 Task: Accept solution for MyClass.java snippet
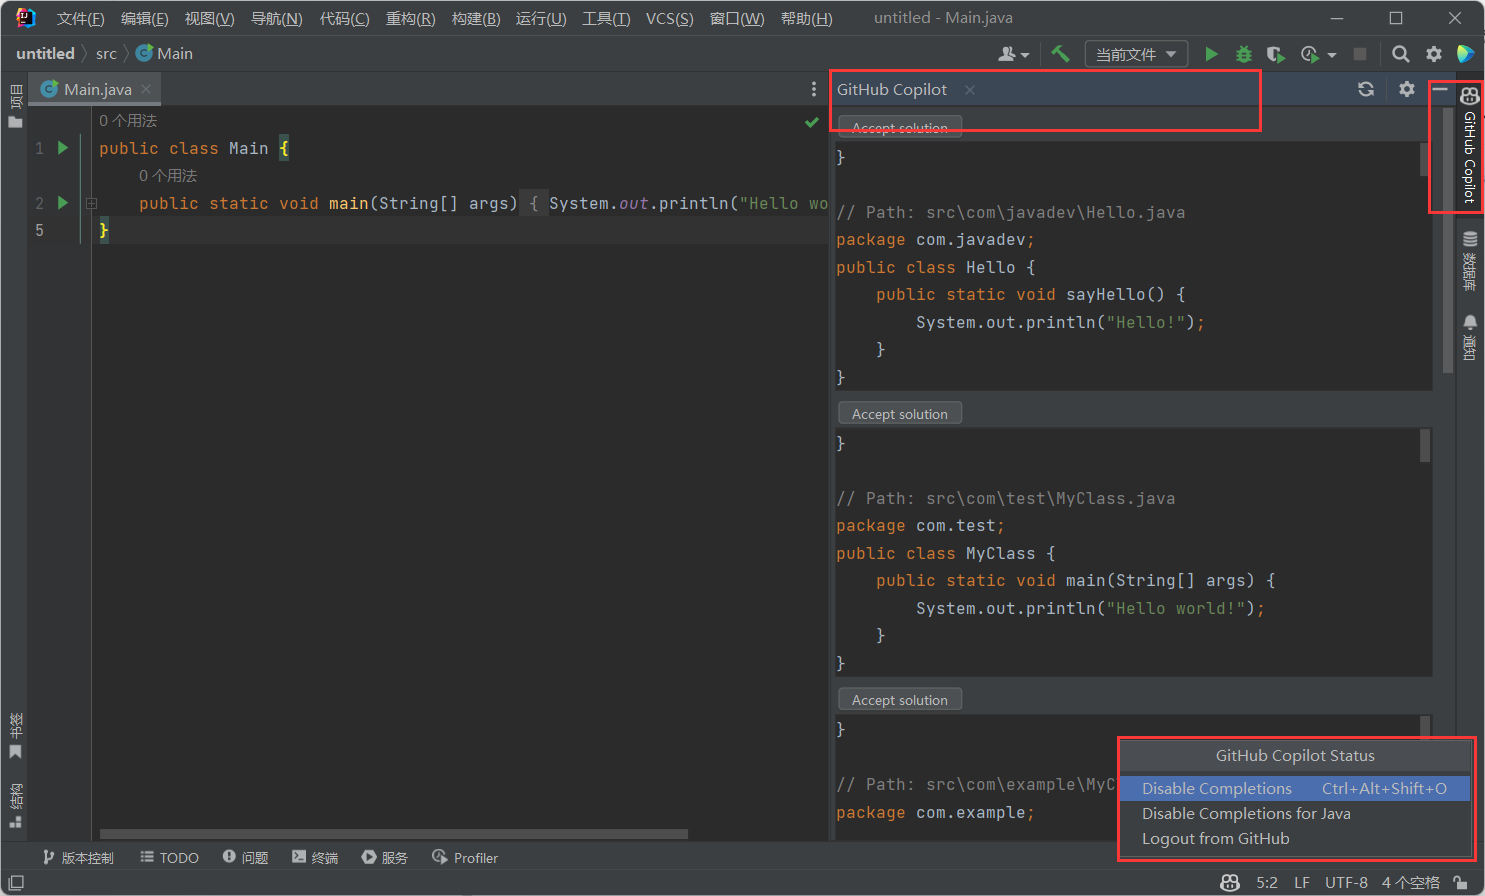(x=900, y=414)
